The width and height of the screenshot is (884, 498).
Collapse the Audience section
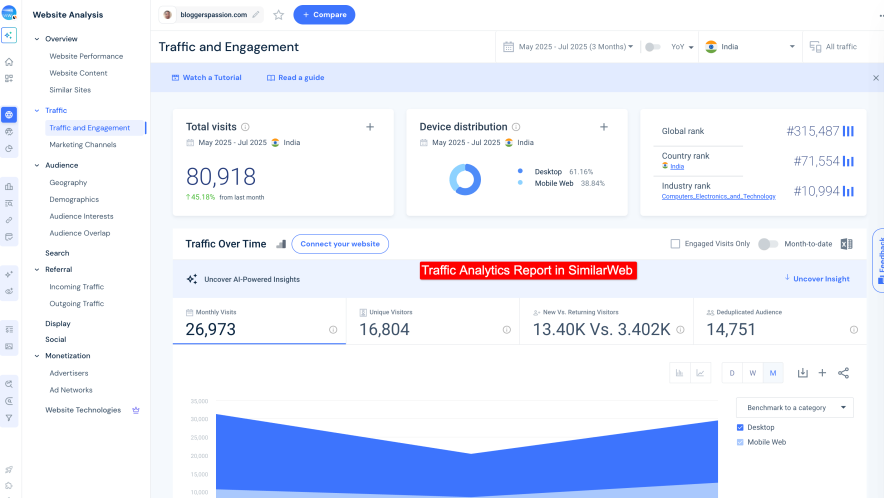[37, 165]
